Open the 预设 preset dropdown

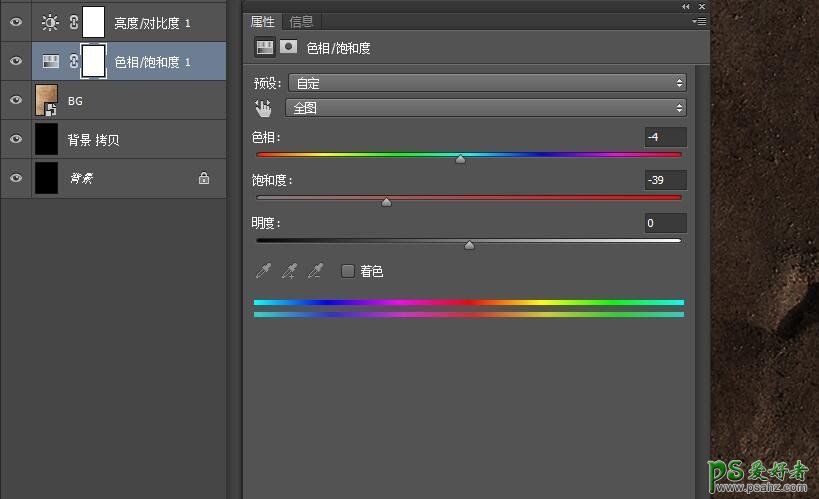click(x=487, y=83)
